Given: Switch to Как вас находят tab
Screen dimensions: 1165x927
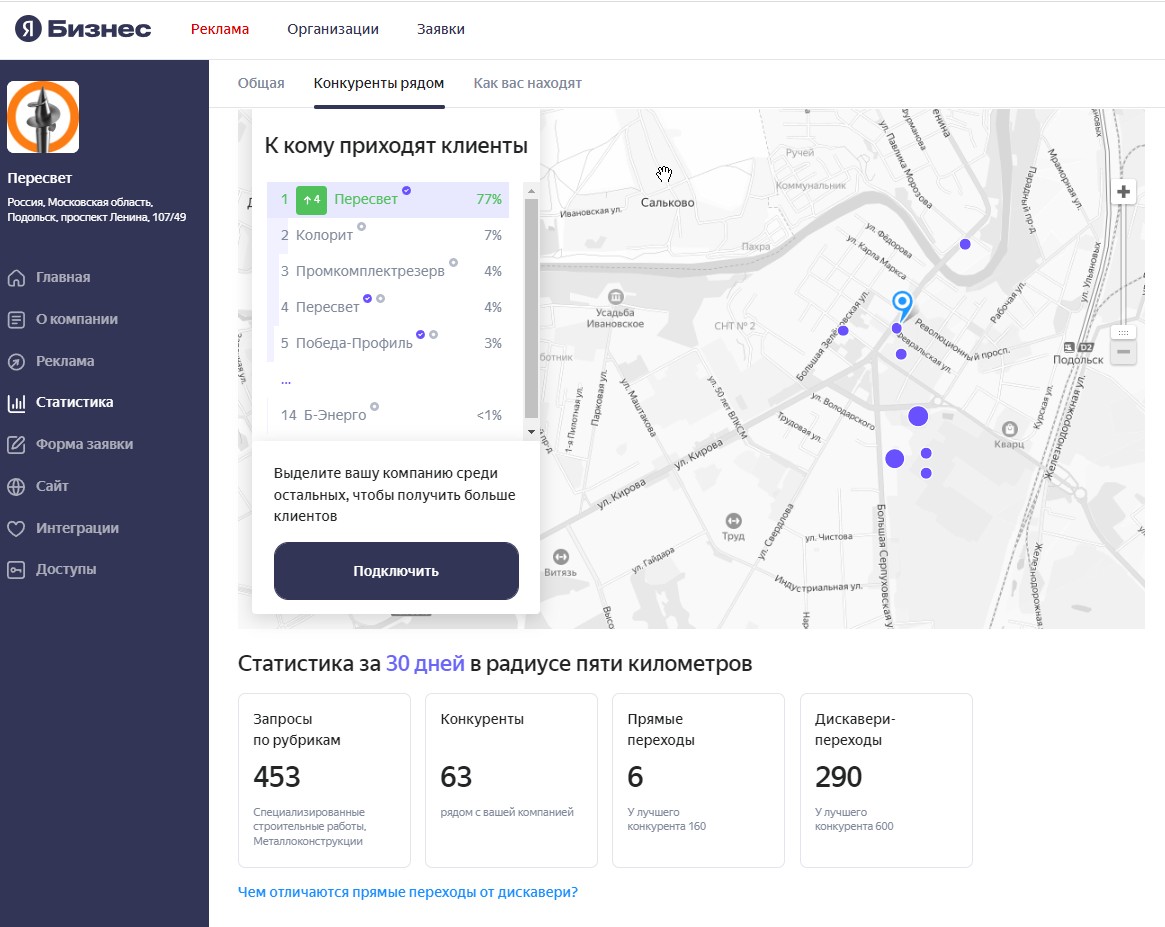Looking at the screenshot, I should [527, 84].
